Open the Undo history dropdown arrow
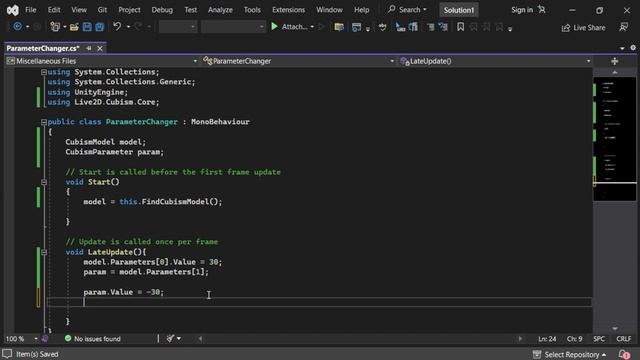 point(128,27)
